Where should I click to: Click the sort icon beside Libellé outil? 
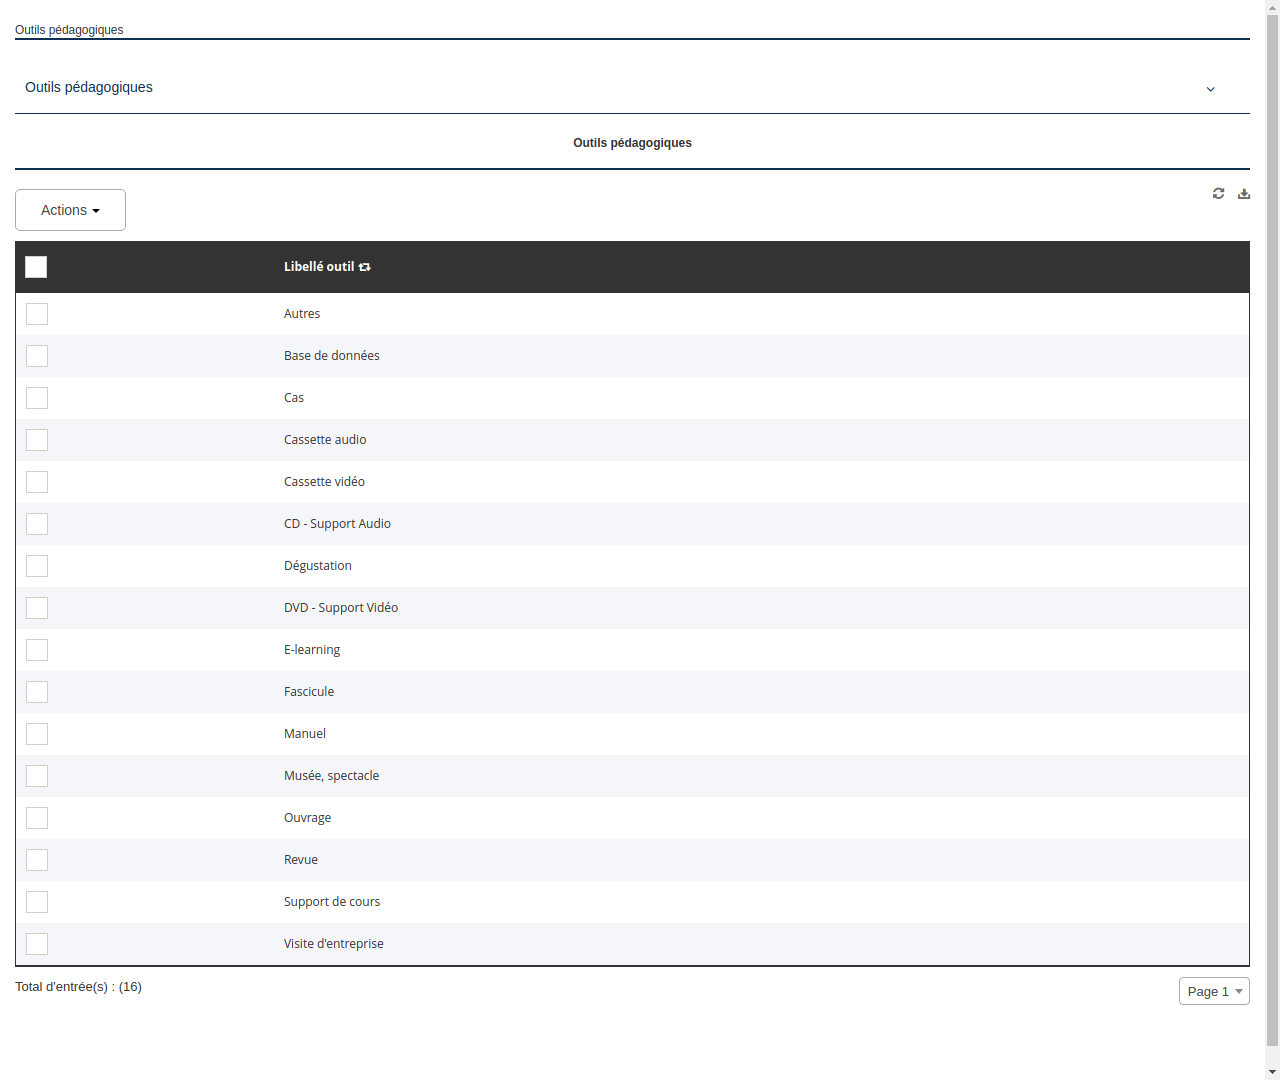[x=364, y=267]
